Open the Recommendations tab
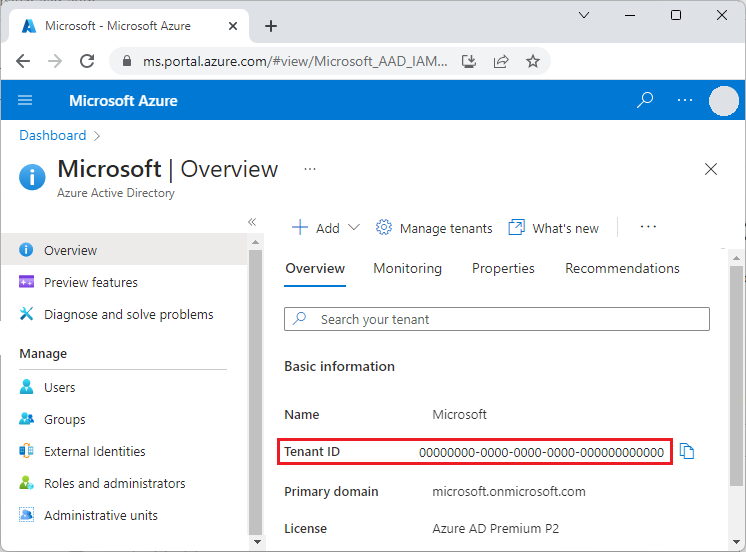Image resolution: width=746 pixels, height=552 pixels. pos(622,268)
